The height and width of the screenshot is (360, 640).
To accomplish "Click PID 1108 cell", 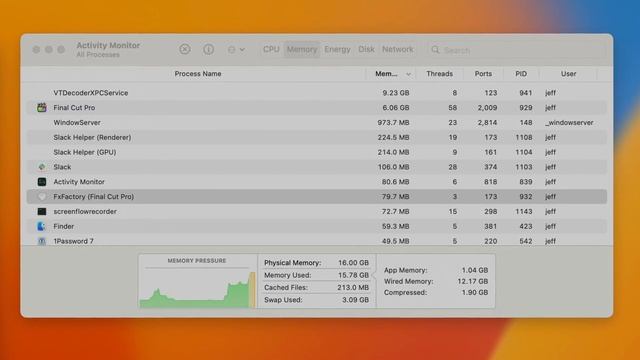I will (524, 138).
